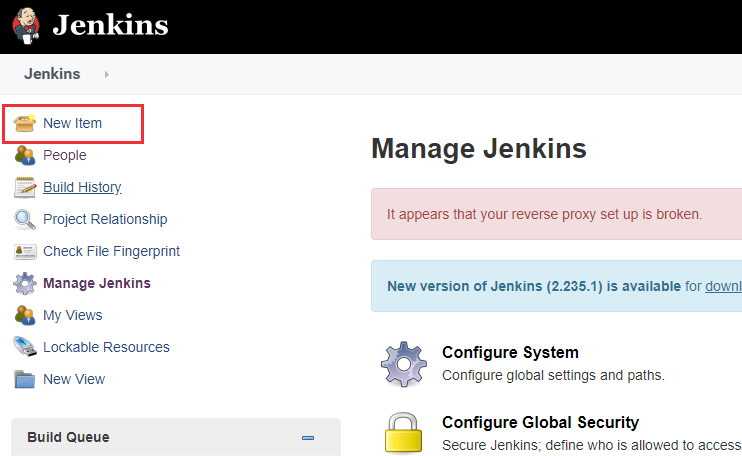742x456 pixels.
Task: Open the Check File Fingerprint link
Action: click(111, 251)
